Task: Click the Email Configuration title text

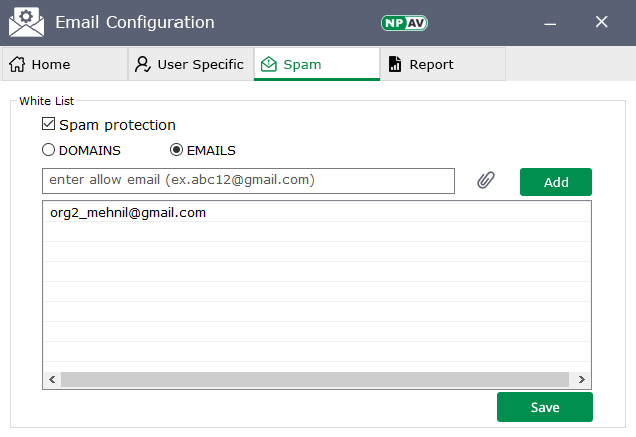Action: point(135,22)
